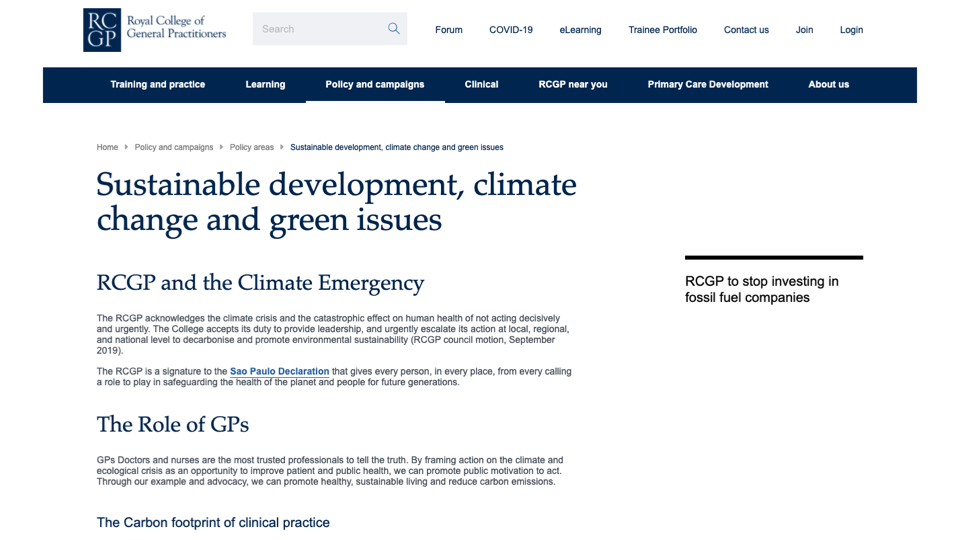This screenshot has width=960, height=540.
Task: Open the COVID-19 link
Action: 511,29
